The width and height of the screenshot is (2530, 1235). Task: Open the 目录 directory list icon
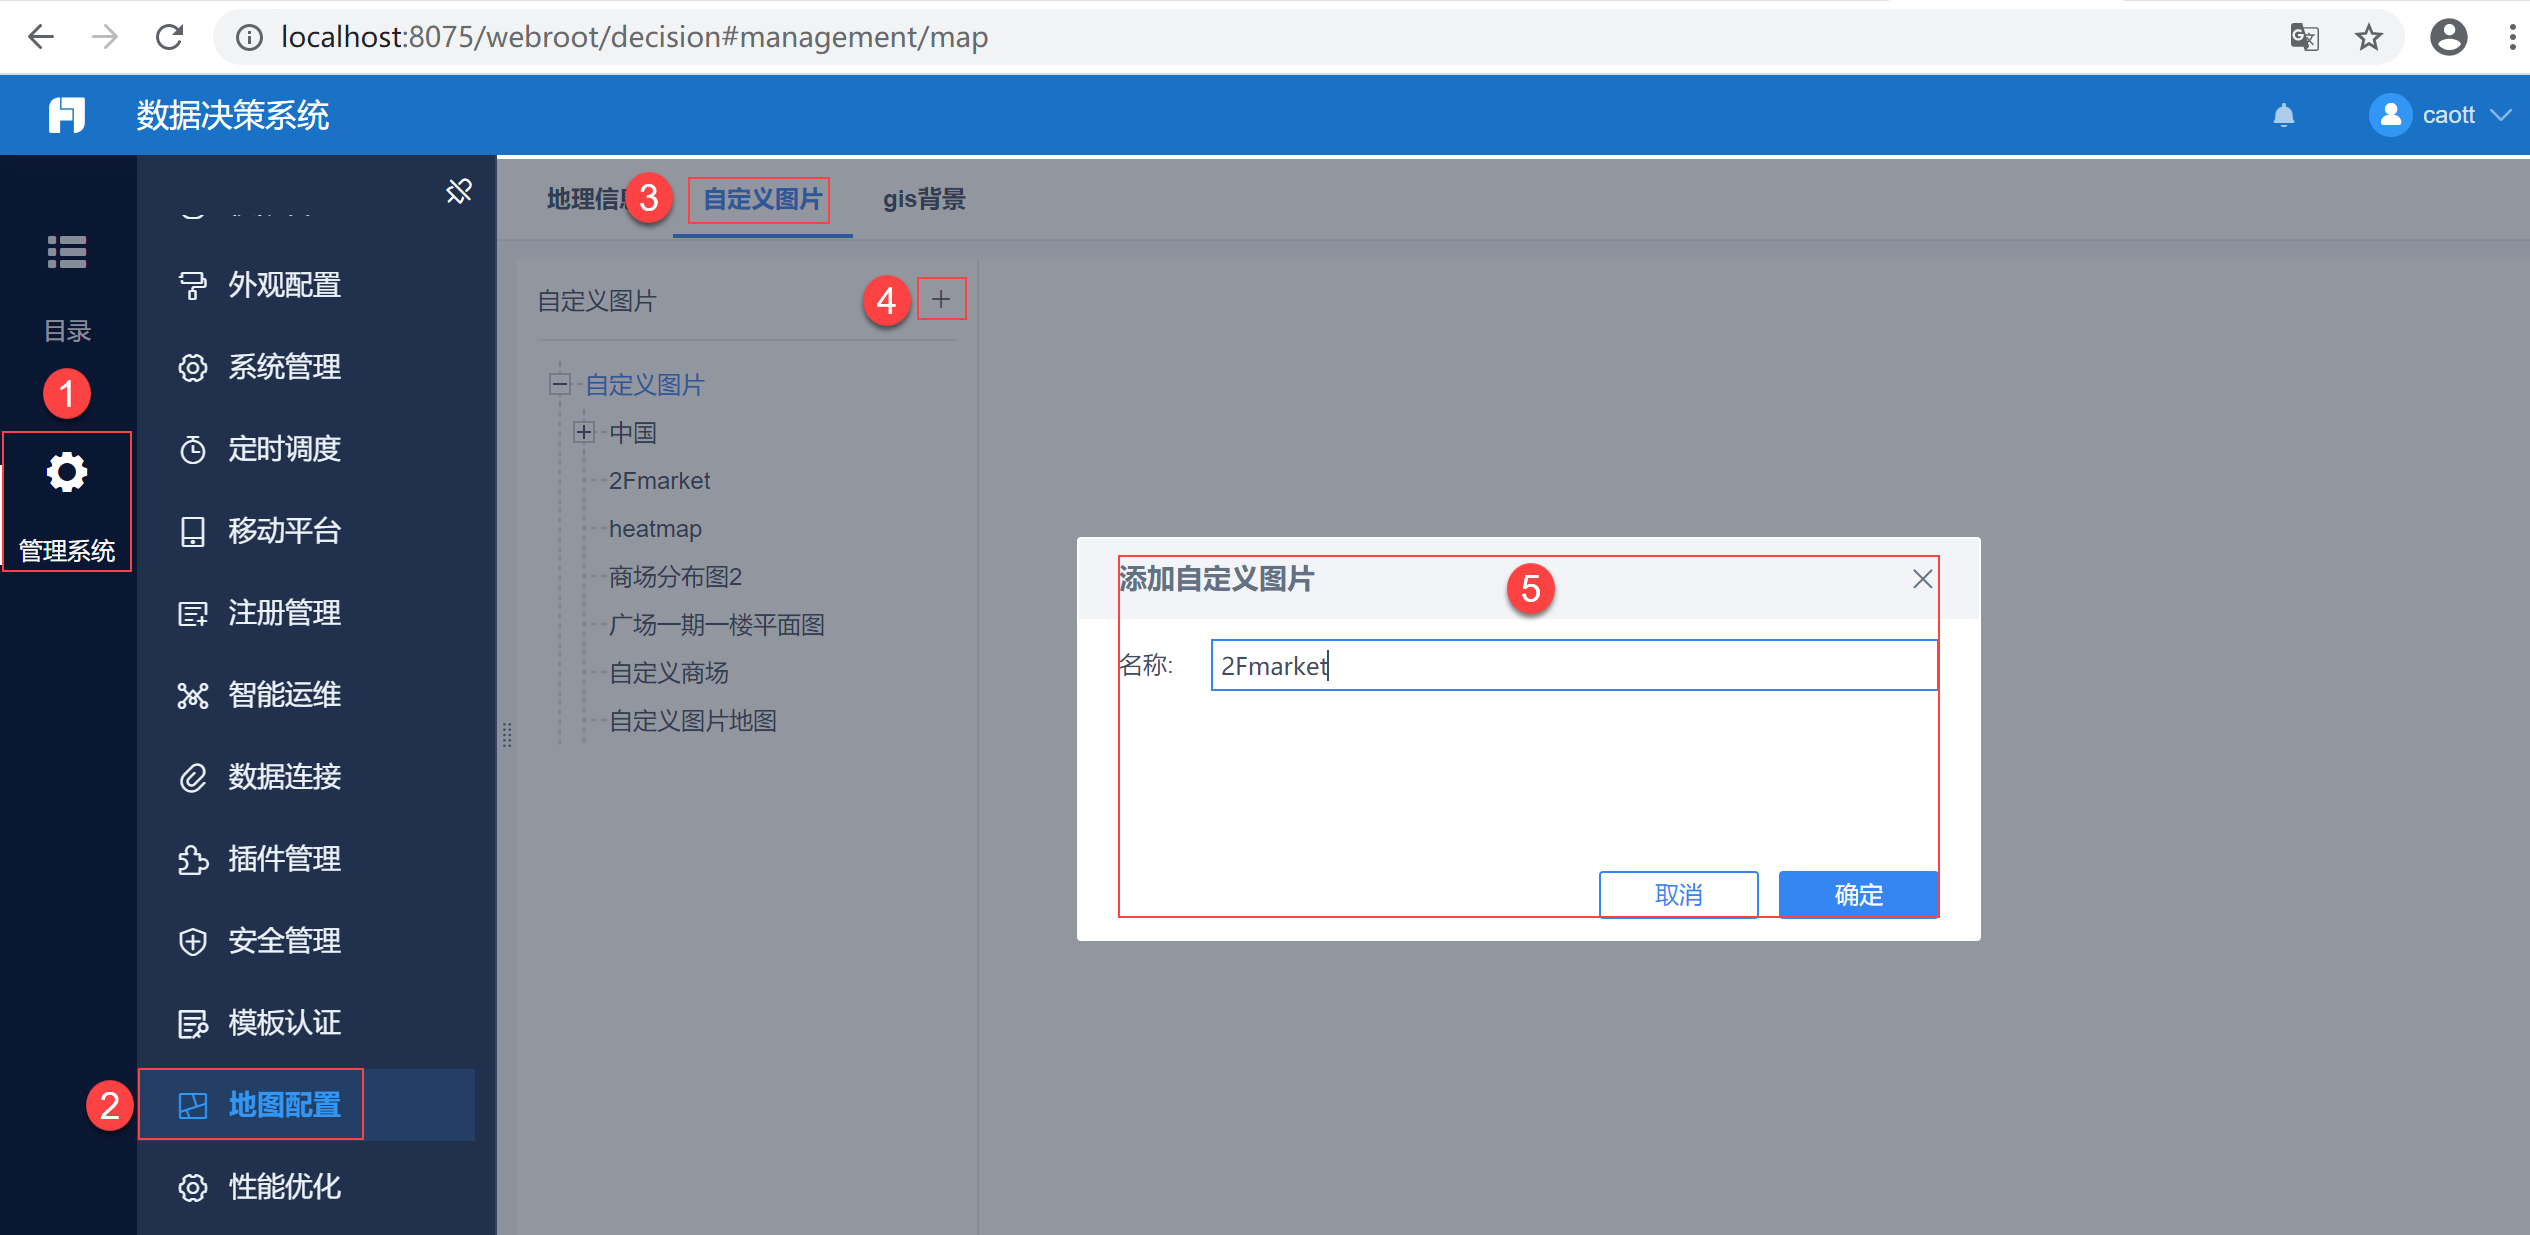67,252
